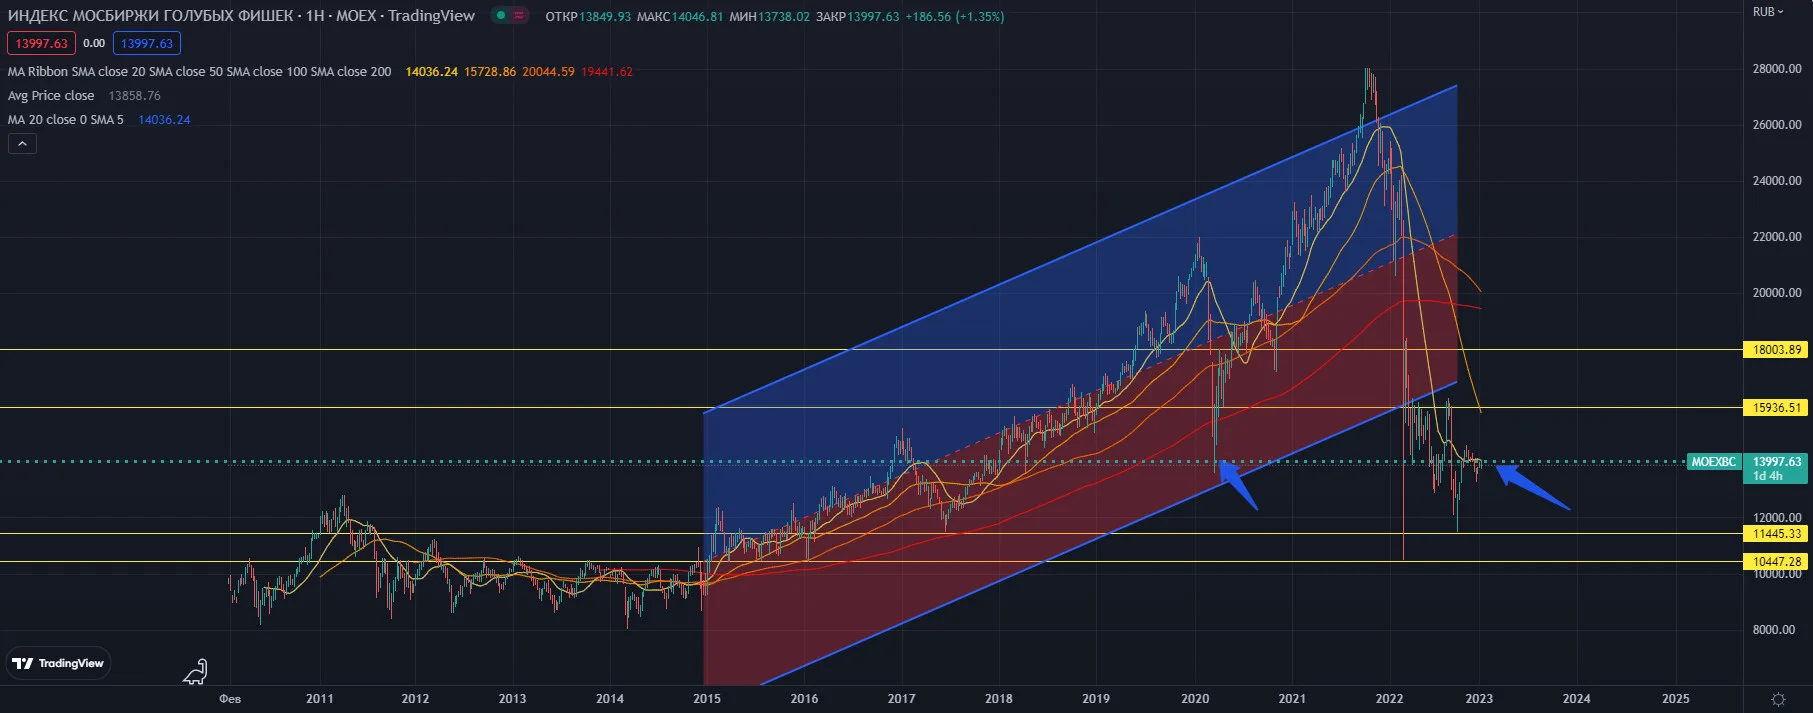Click the yellow 11445.33 price label on the scale

click(x=1777, y=534)
